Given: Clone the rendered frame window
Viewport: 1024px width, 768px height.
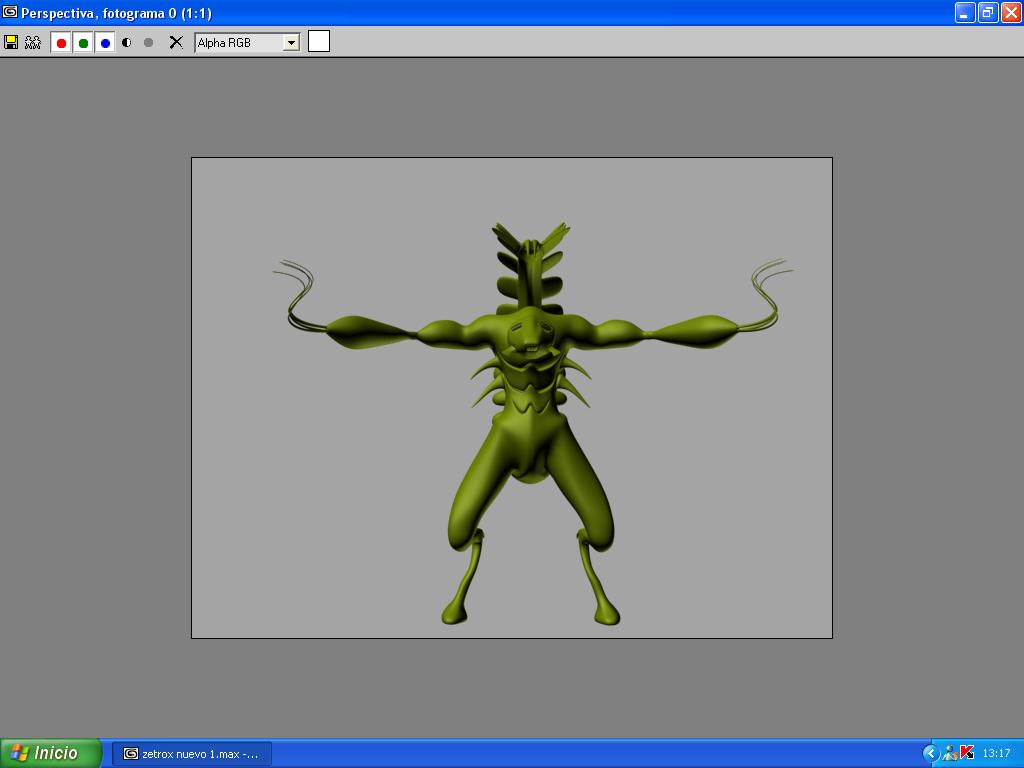Looking at the screenshot, I should (x=33, y=42).
